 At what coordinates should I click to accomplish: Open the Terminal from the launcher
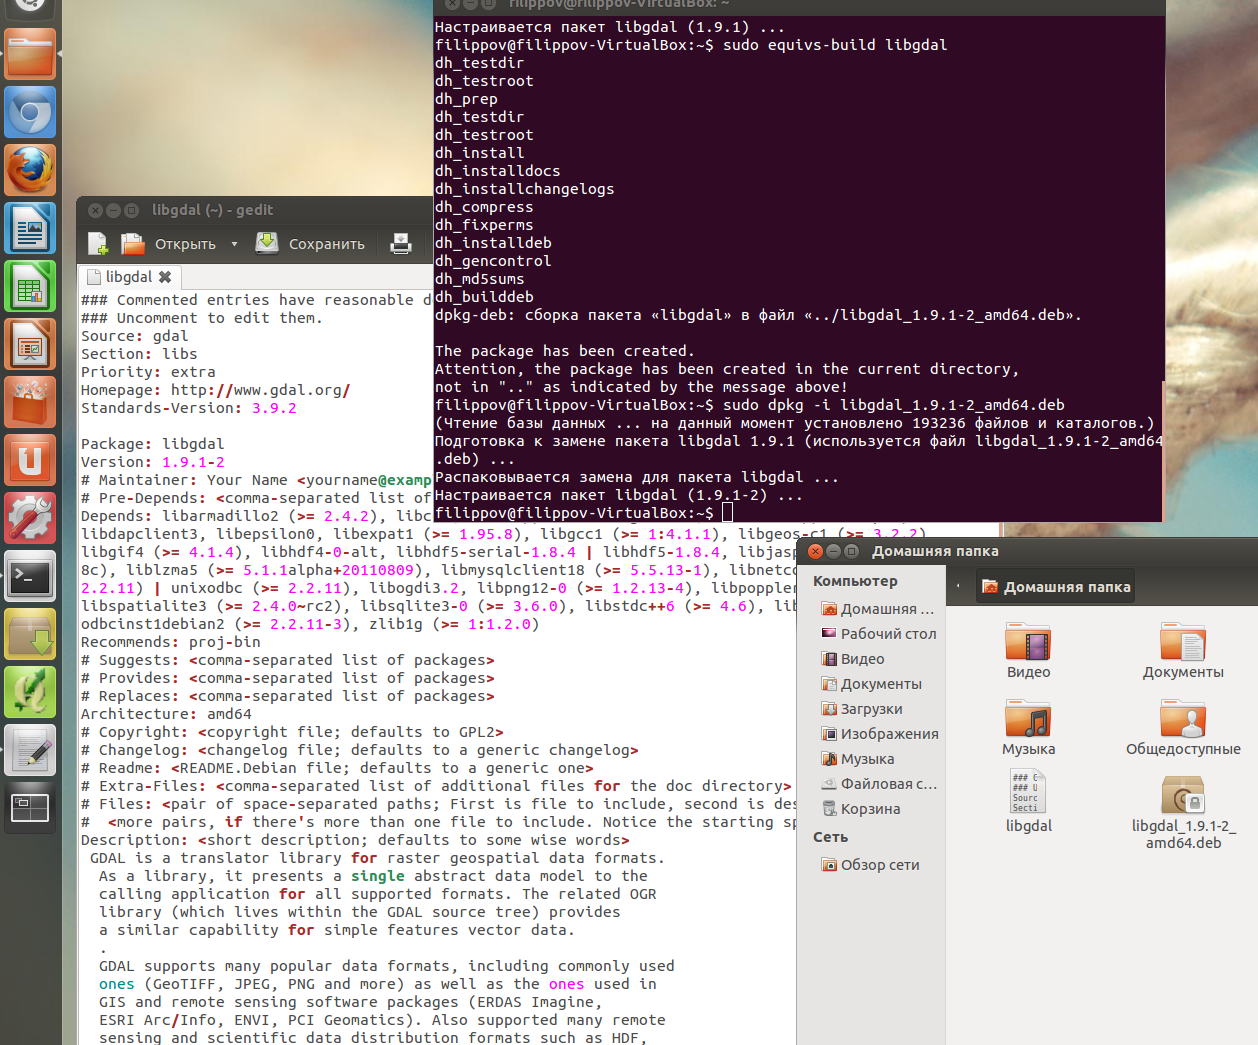30,576
